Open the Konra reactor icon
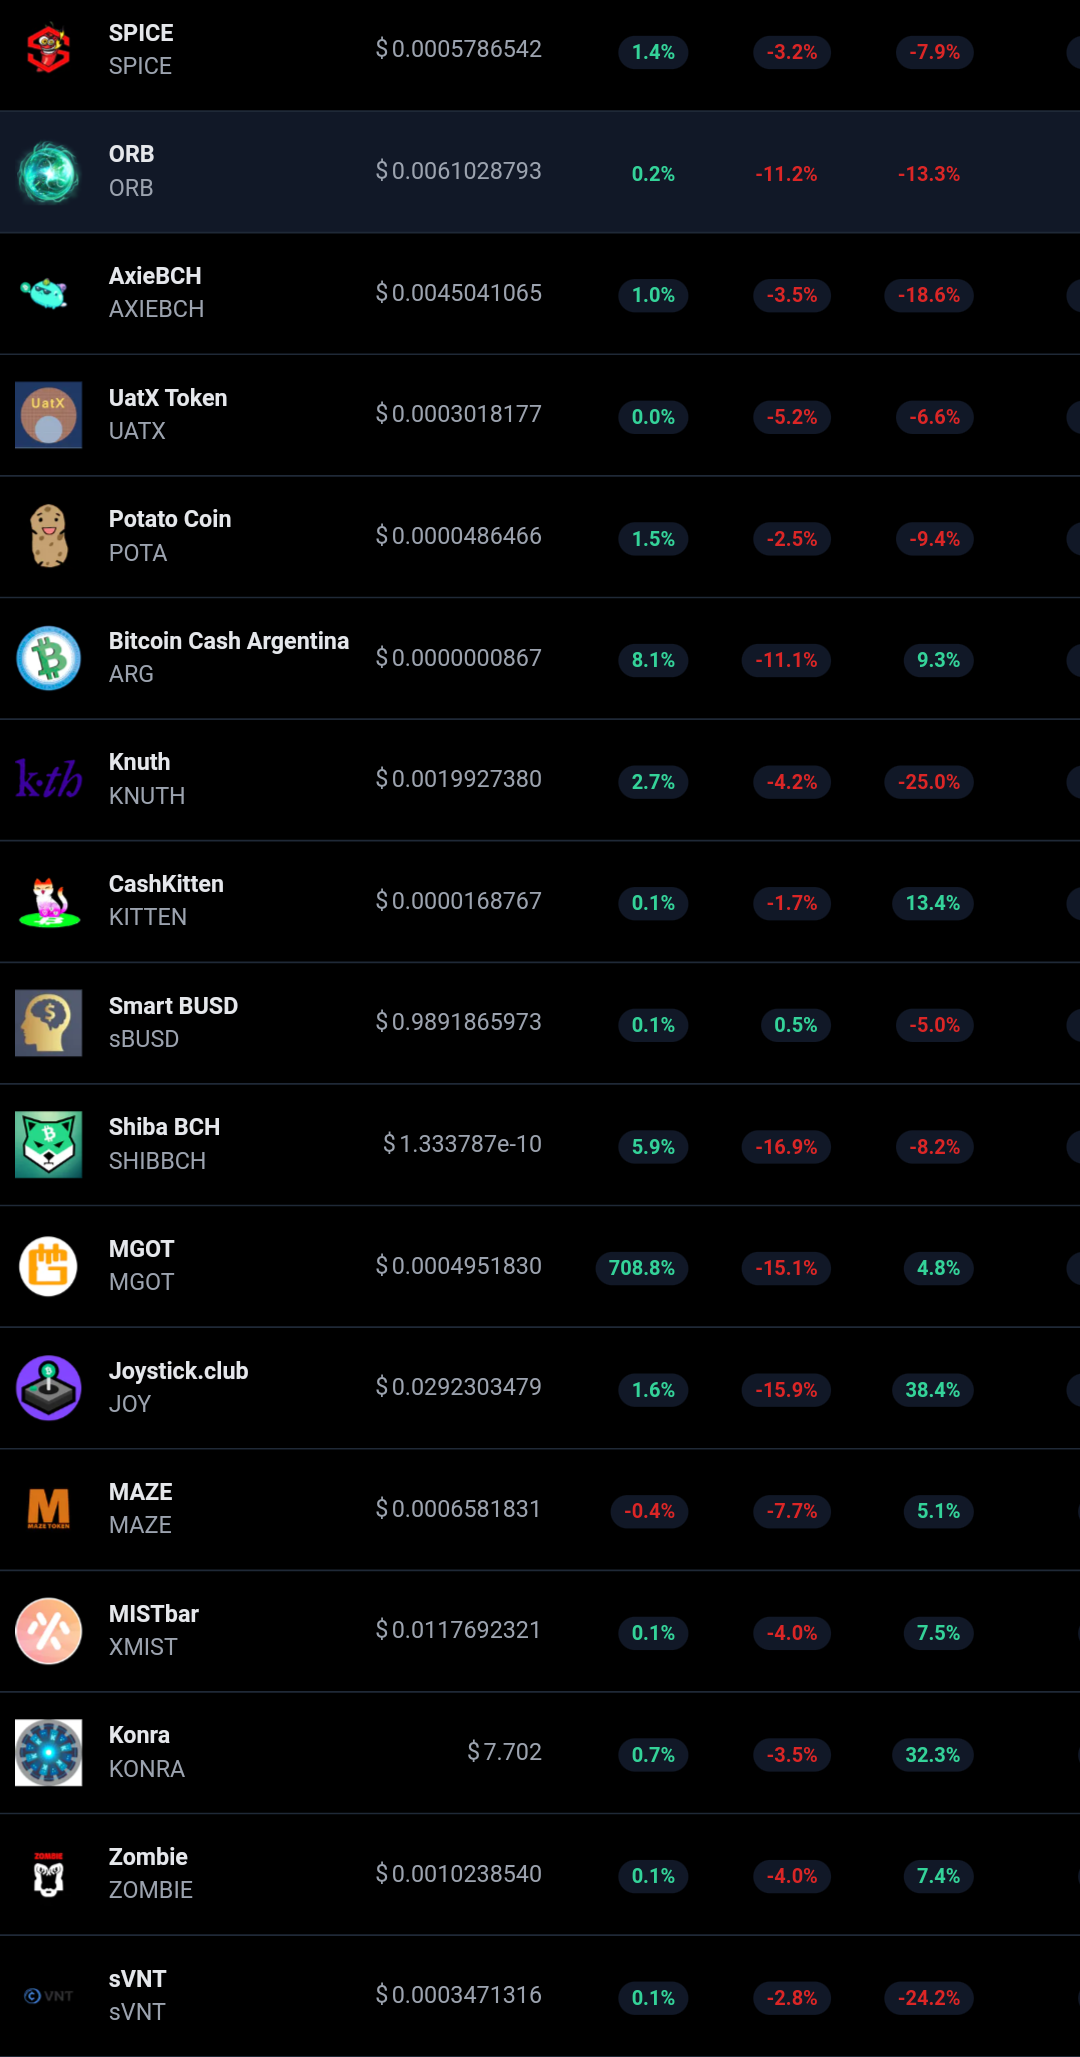 (x=48, y=1752)
